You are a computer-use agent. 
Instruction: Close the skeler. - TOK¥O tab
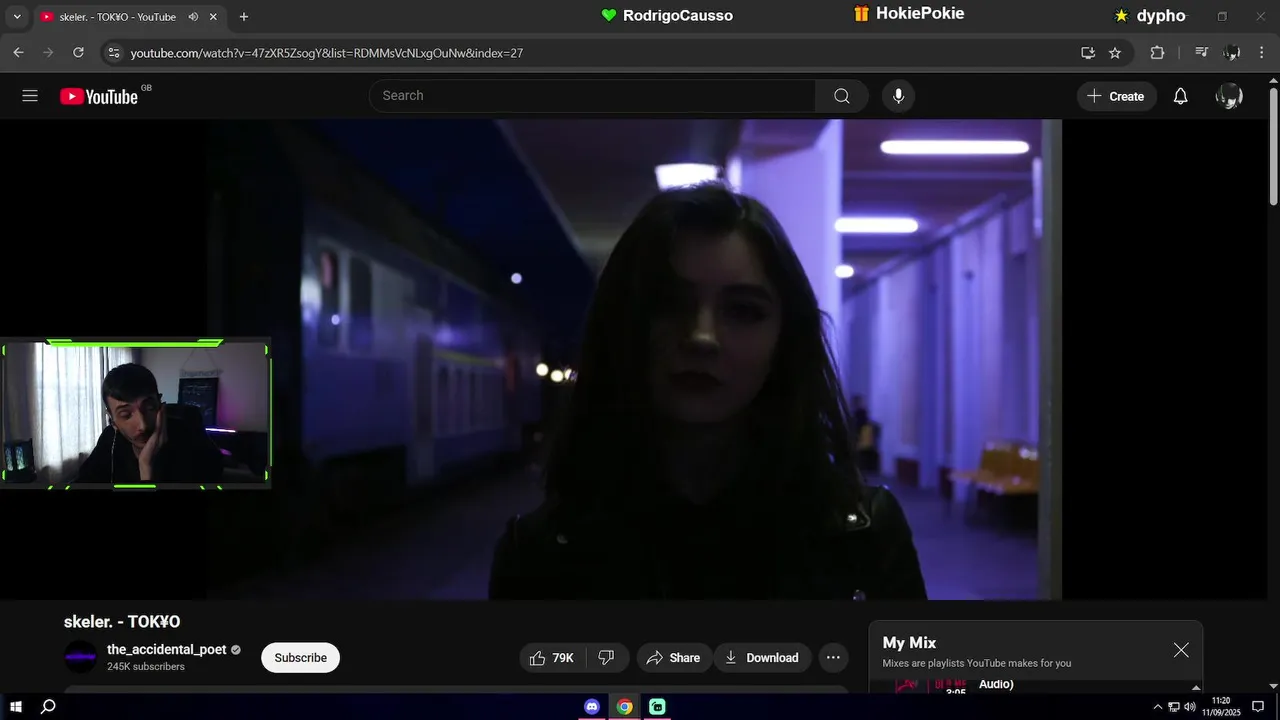click(x=213, y=17)
